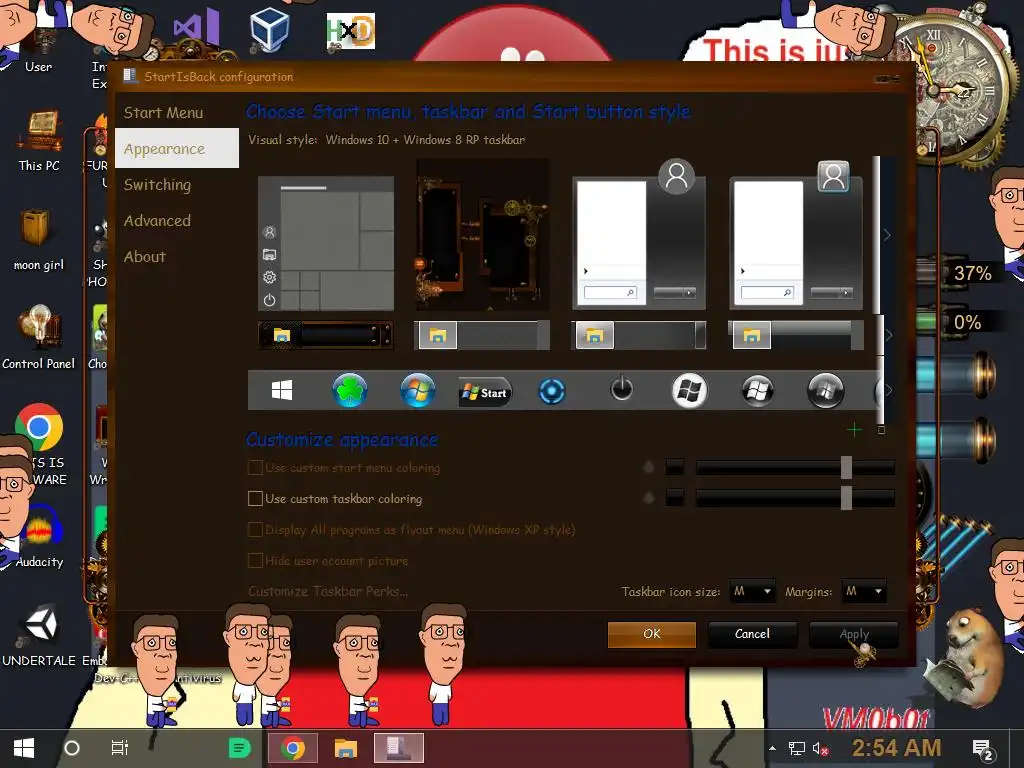Screen dimensions: 1024x768
Task: Select the grey faded Windows orb start button
Action: point(825,391)
